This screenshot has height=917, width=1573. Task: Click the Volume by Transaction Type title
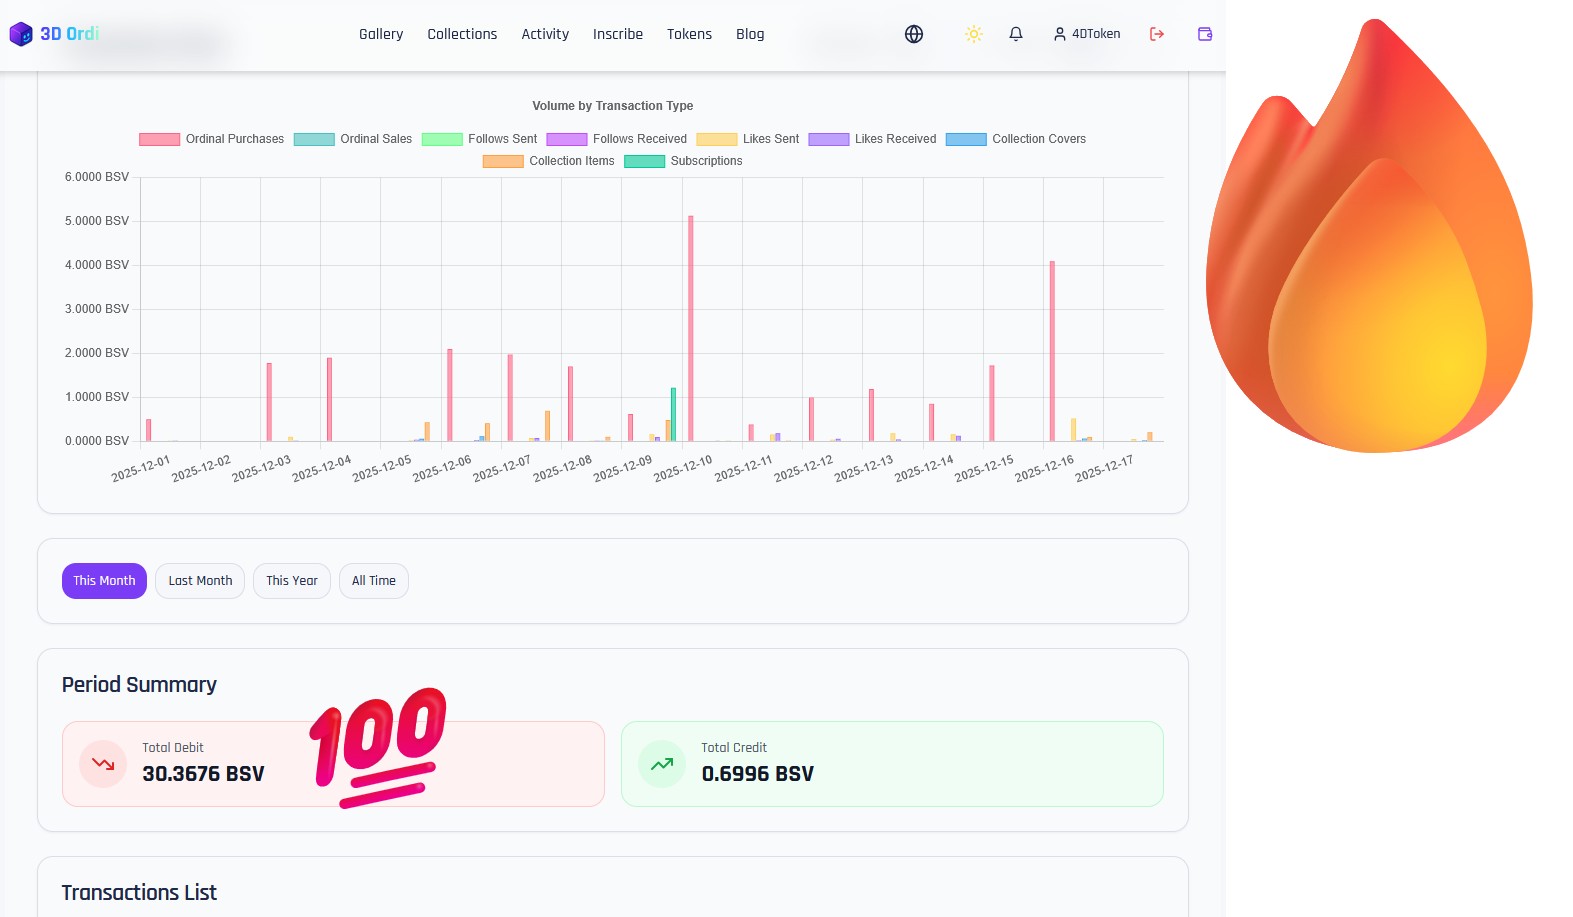tap(613, 106)
